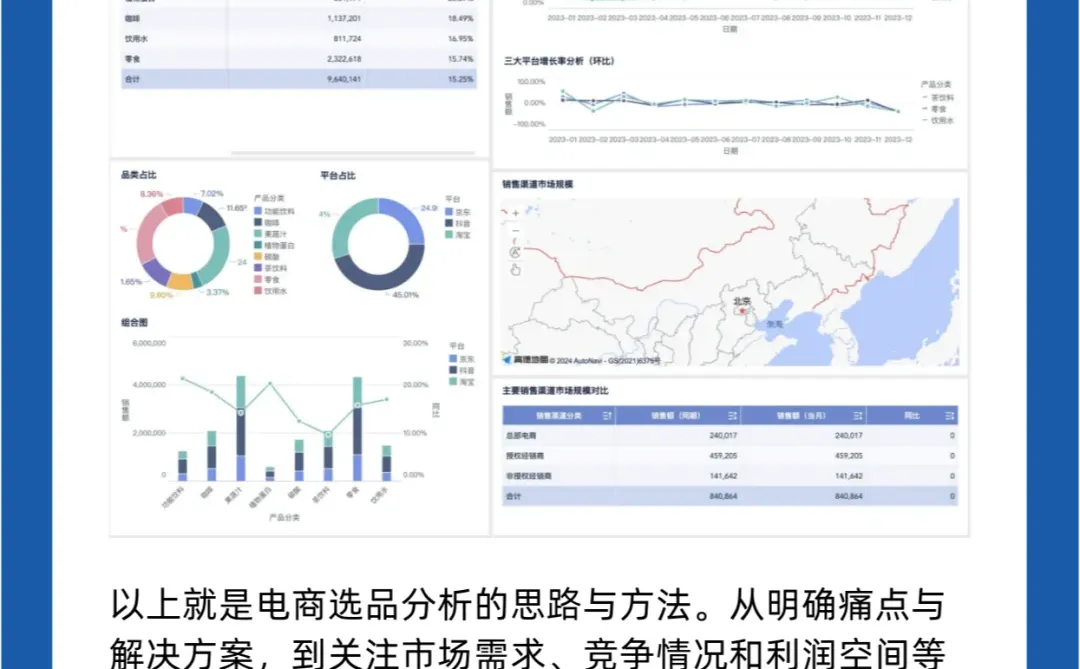Viewport: 1080px width, 669px height.
Task: Sort by the 同比 column sort icon
Action: point(950,415)
